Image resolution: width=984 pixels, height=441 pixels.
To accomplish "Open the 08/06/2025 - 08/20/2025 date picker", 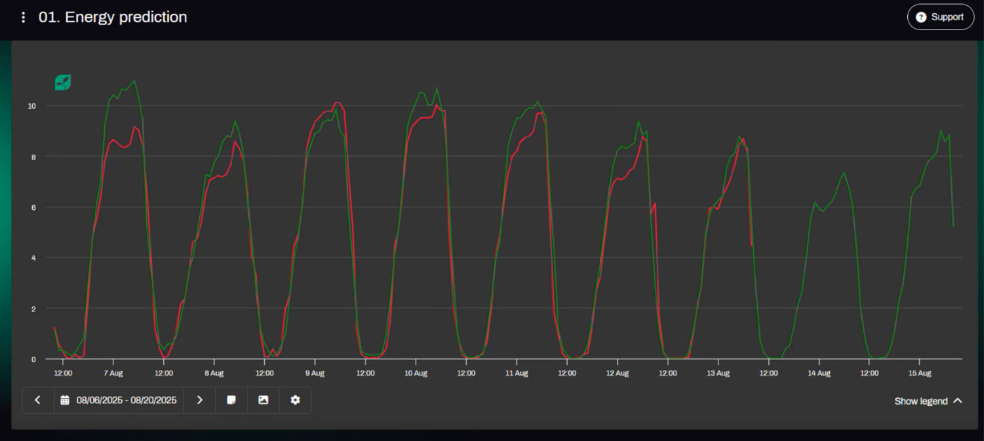I will coord(119,400).
